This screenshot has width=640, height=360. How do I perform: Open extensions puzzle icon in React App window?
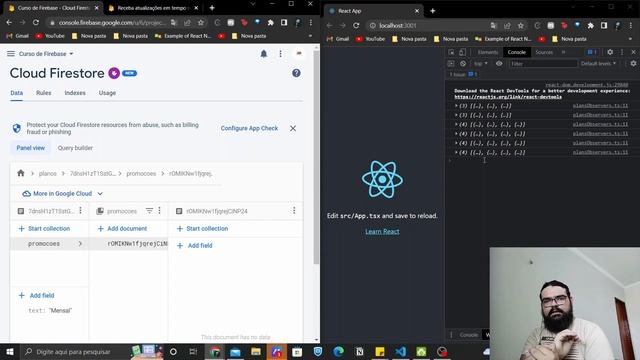click(591, 25)
